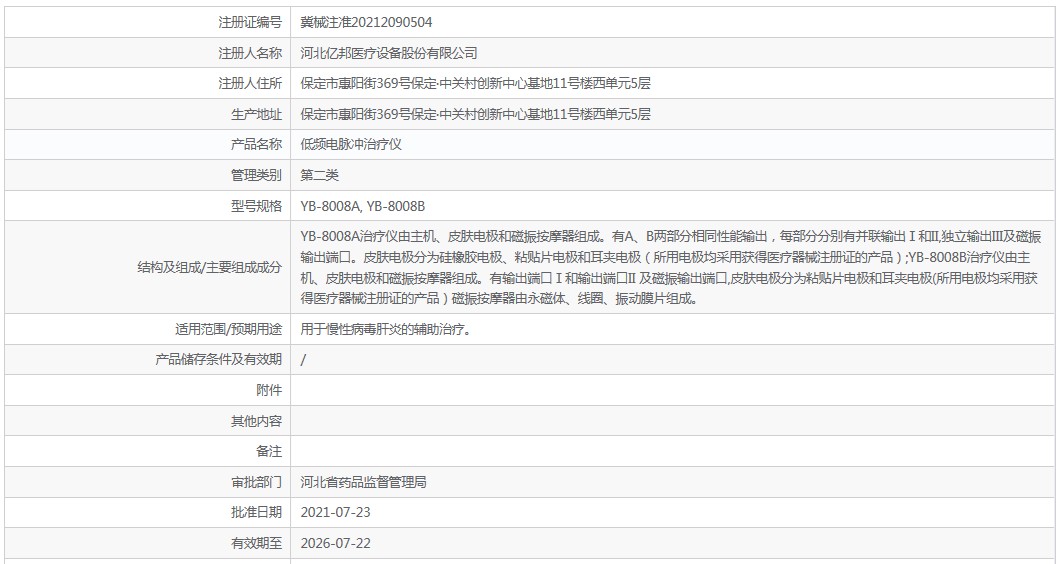The image size is (1063, 564).
Task: Select the 备注 label
Action: [269, 451]
